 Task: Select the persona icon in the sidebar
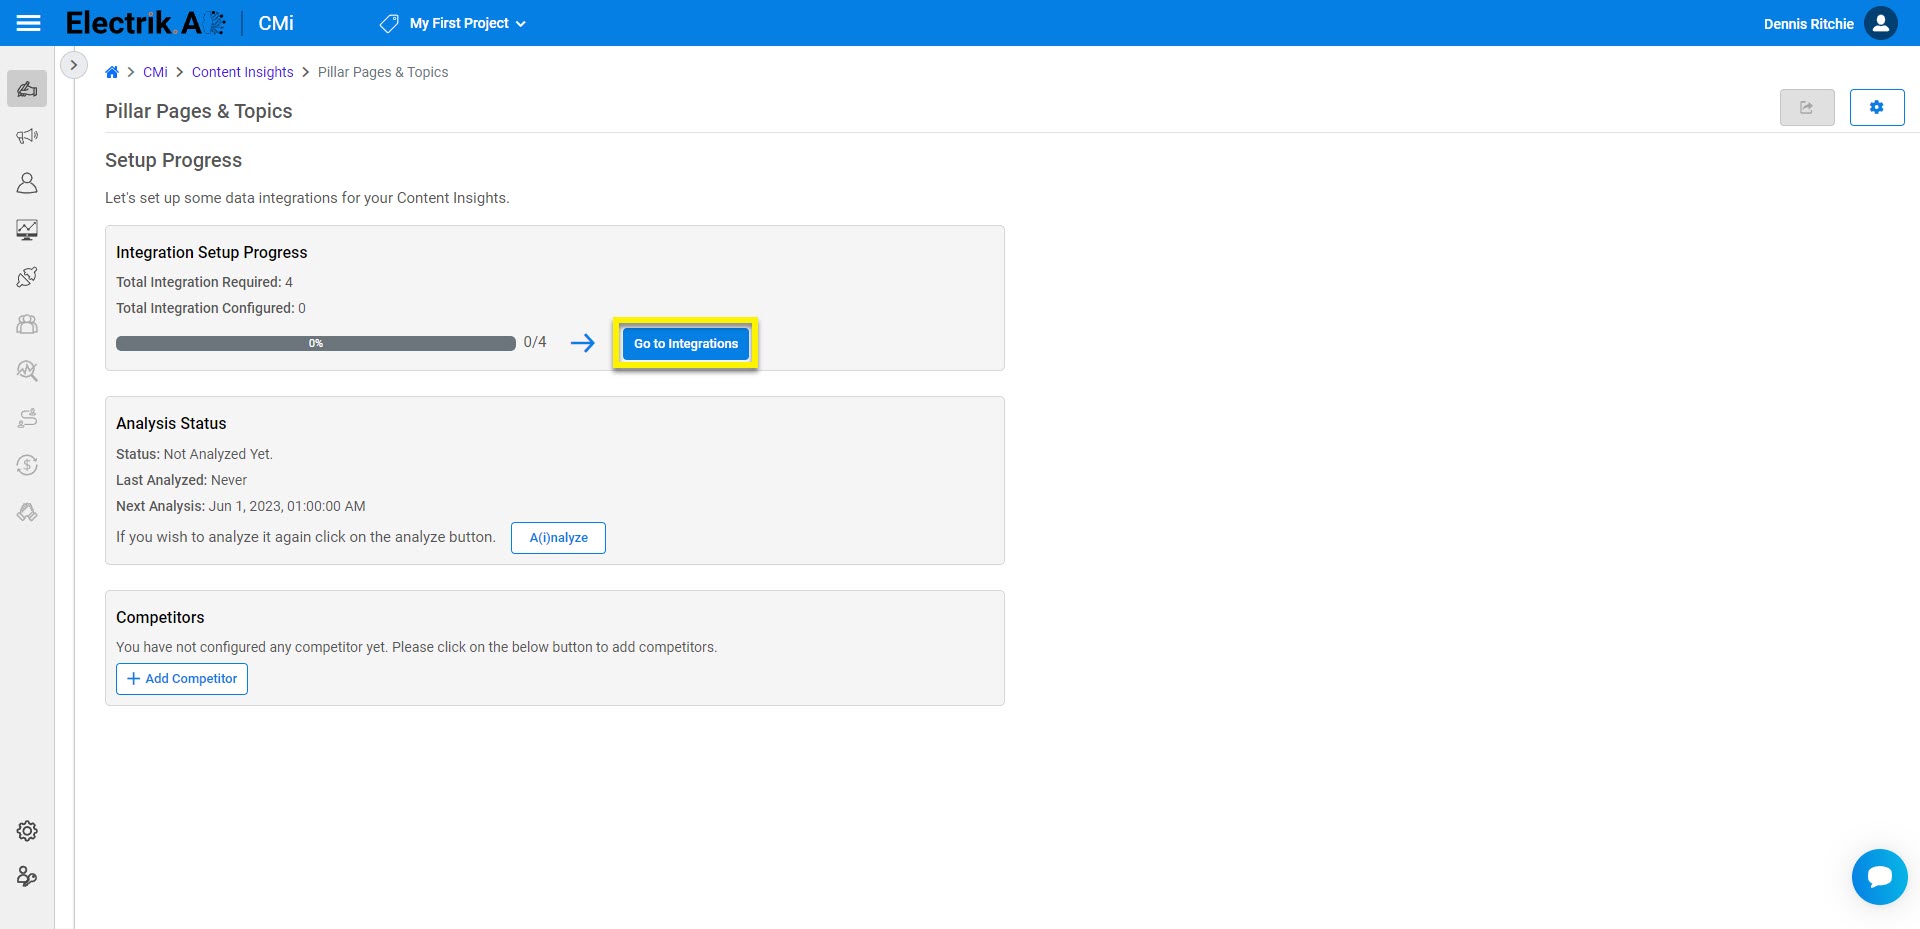(x=27, y=183)
